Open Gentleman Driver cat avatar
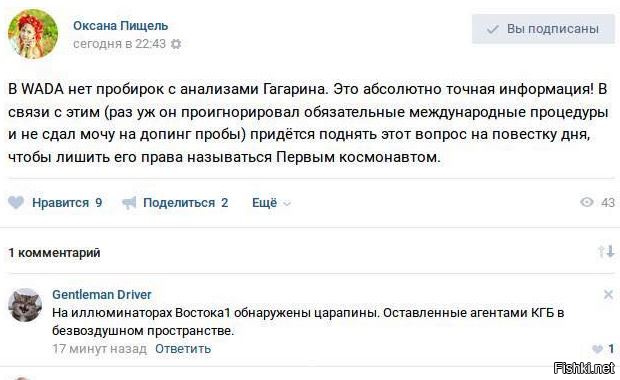This screenshot has height=380, width=620. [x=25, y=305]
